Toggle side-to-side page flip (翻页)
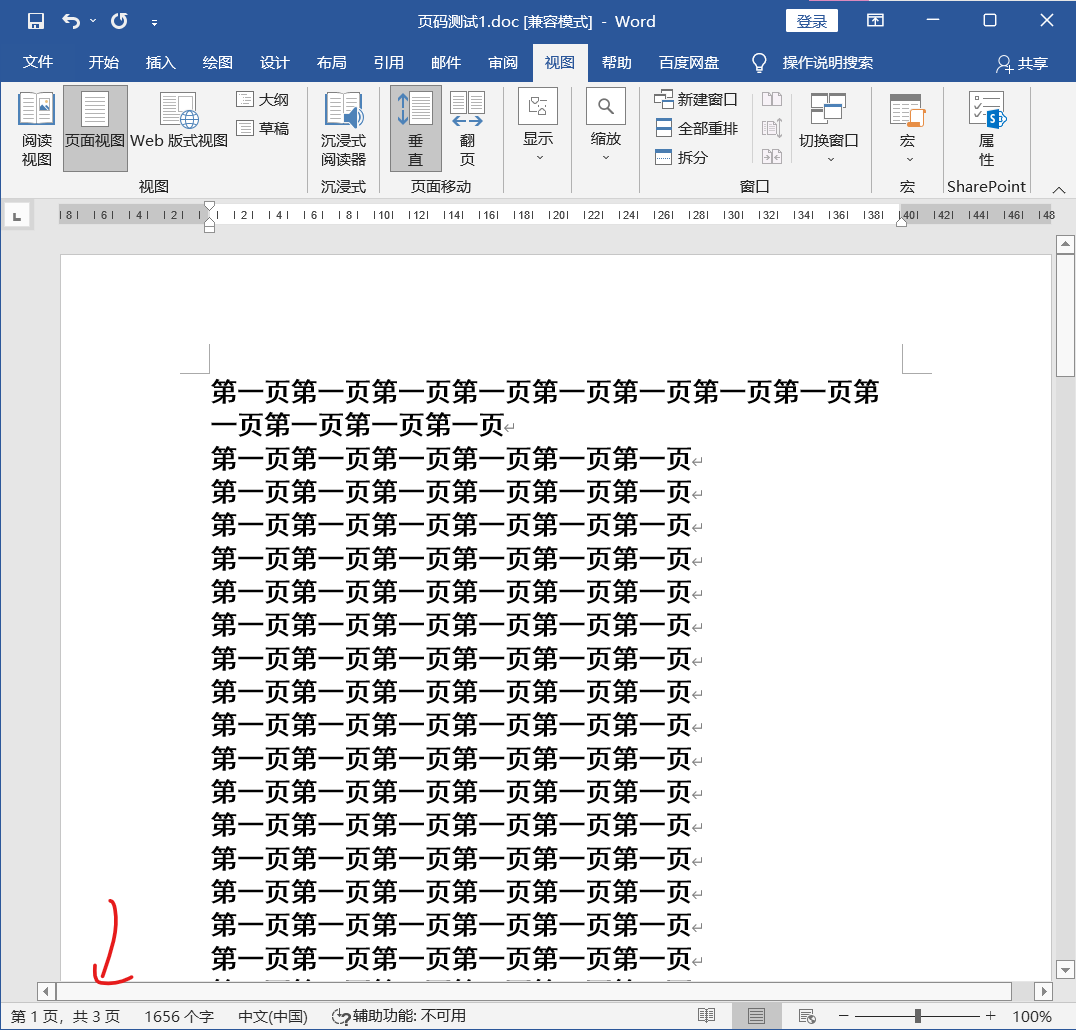Viewport: 1076px width, 1030px height. pos(467,129)
